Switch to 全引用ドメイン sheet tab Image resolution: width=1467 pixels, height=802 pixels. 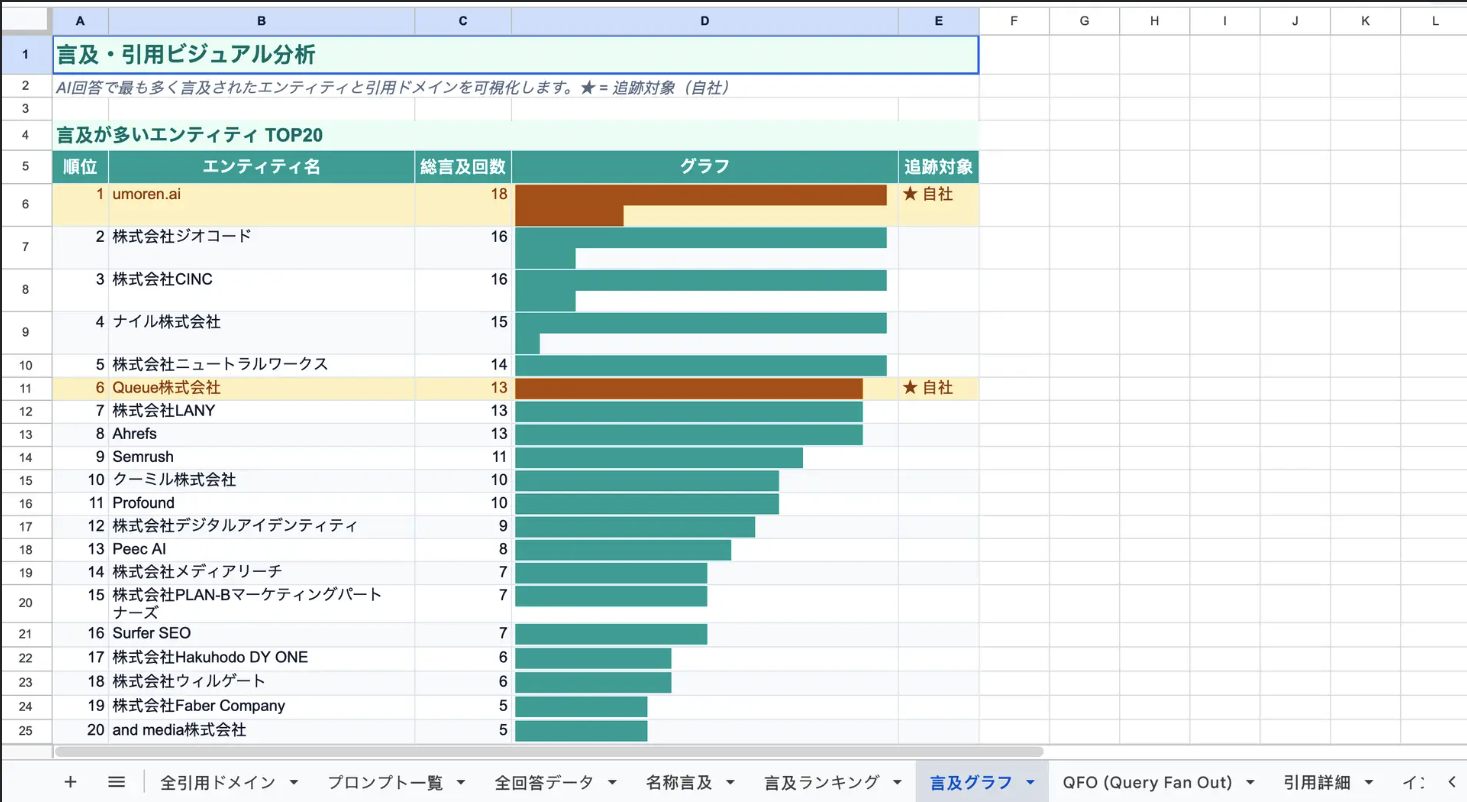click(217, 783)
